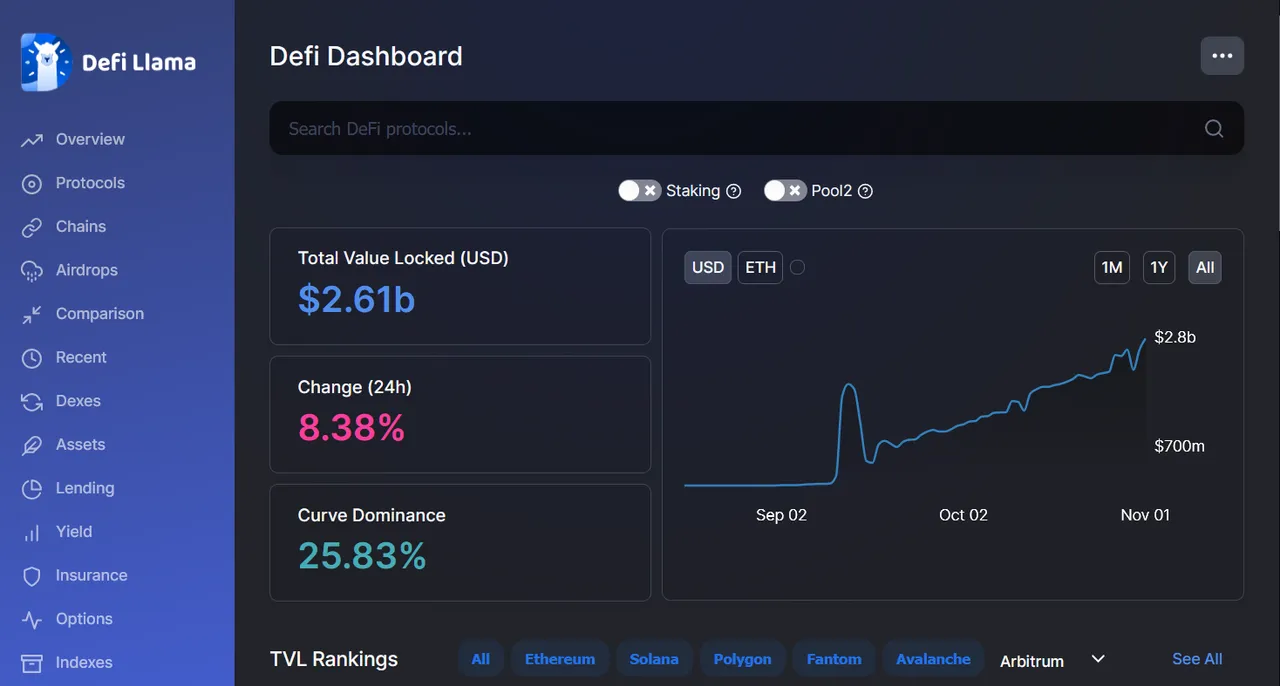Click the Defi Llama logo icon
The image size is (1280, 686).
pos(46,62)
